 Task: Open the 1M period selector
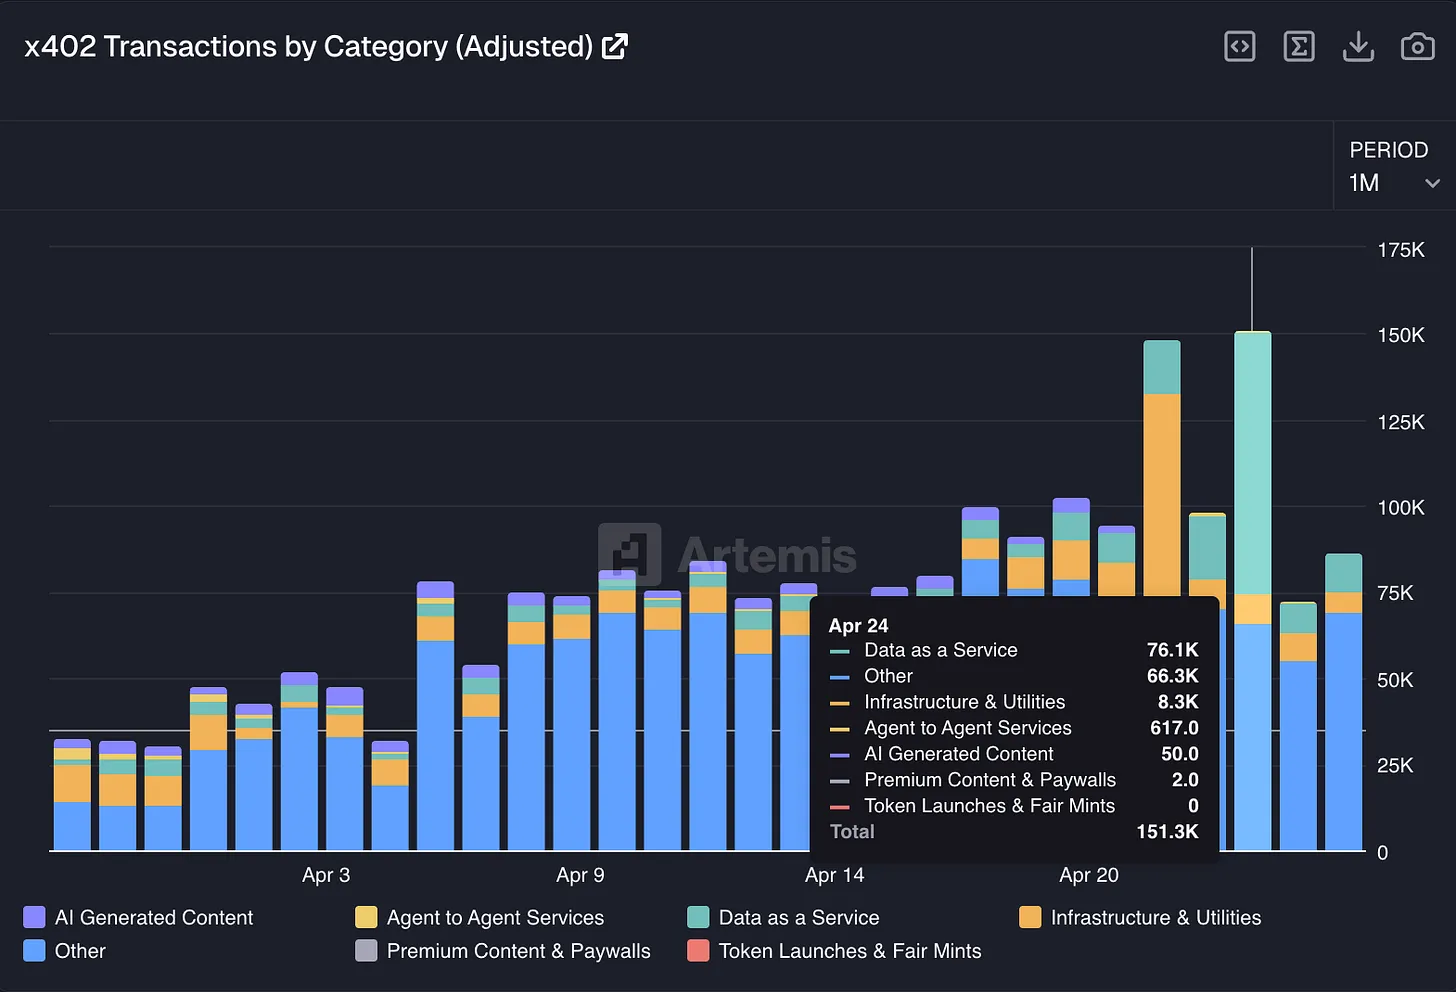[1364, 183]
